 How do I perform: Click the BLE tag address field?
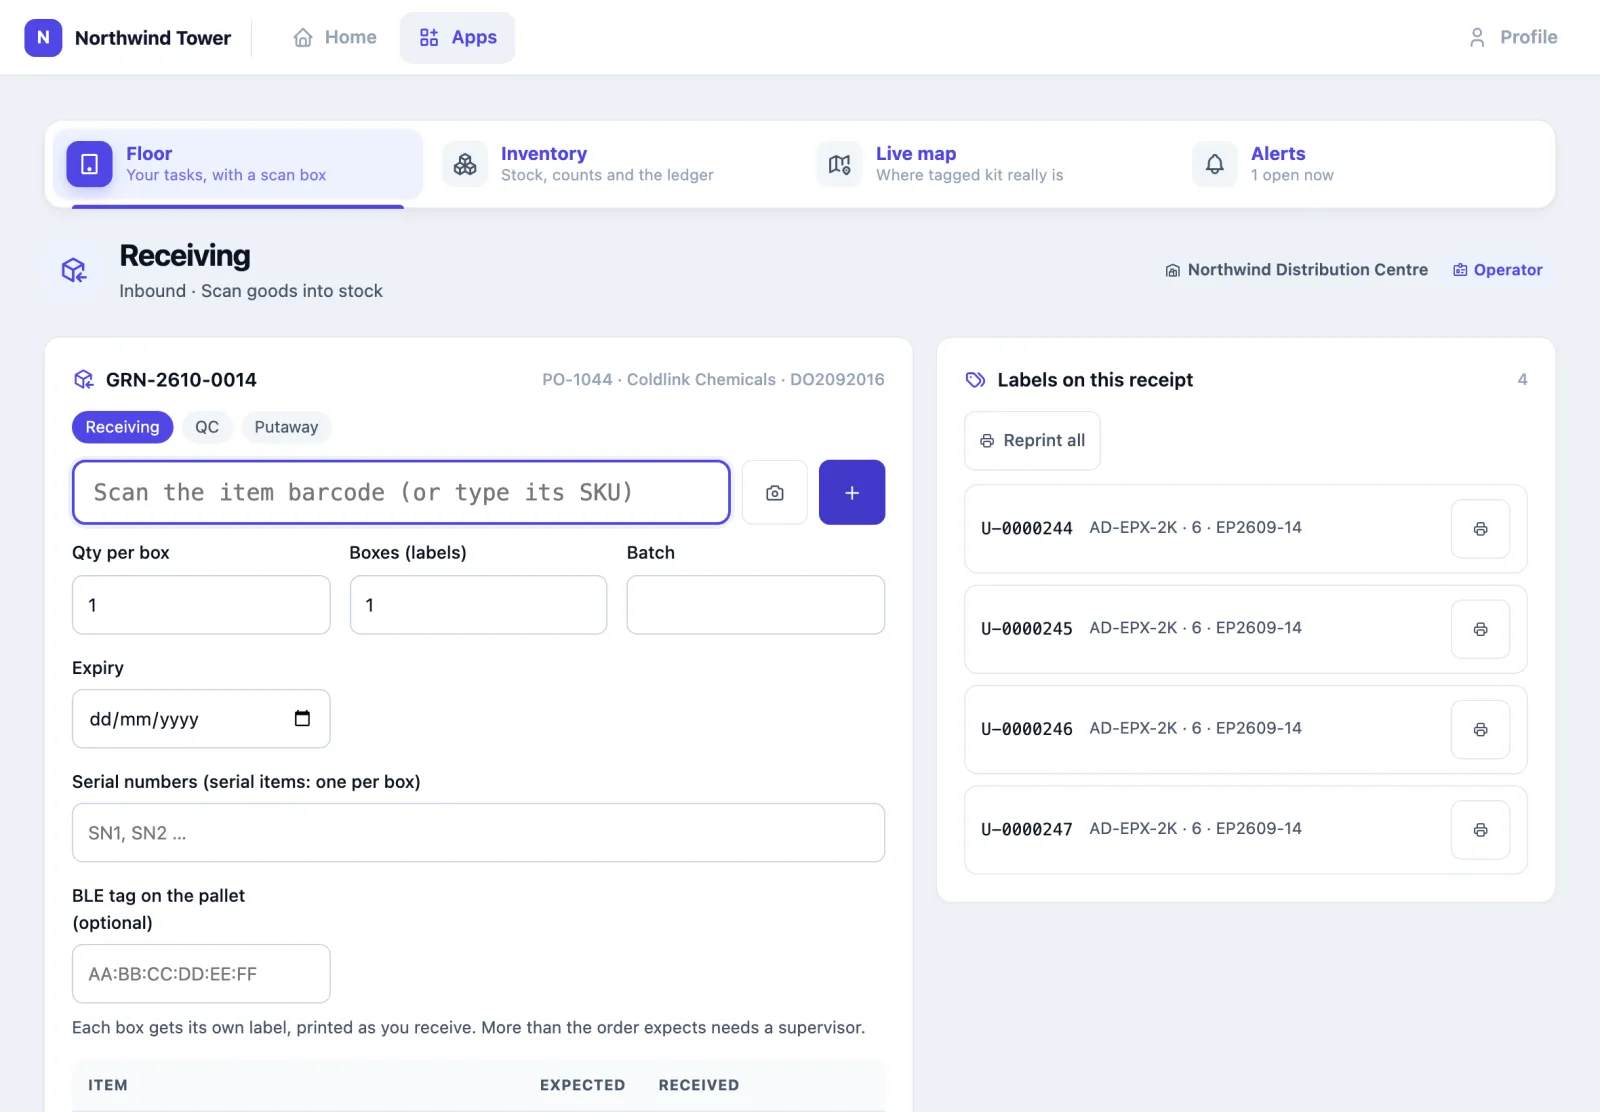(201, 974)
